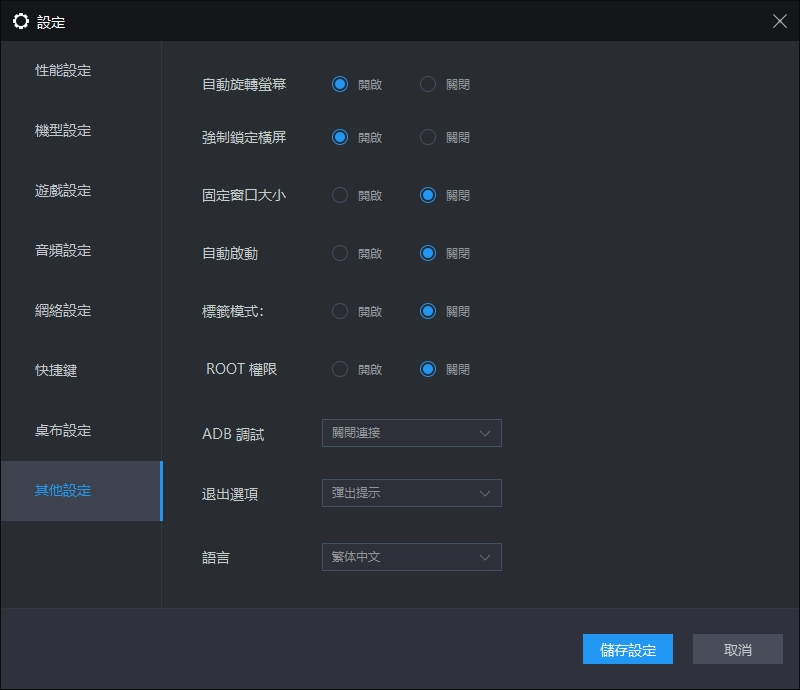Click the 強制鎖定橫屏 label
Viewport: 800px width, 690px height.
[244, 137]
